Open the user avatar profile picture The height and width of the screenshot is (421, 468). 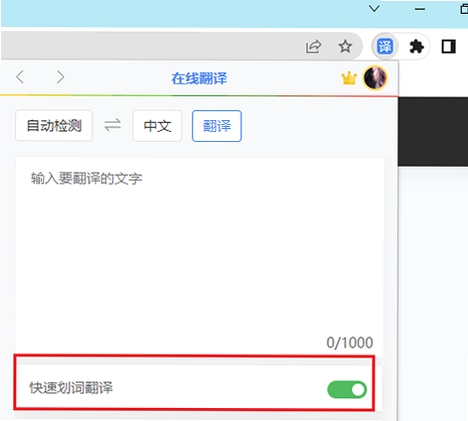tap(375, 78)
